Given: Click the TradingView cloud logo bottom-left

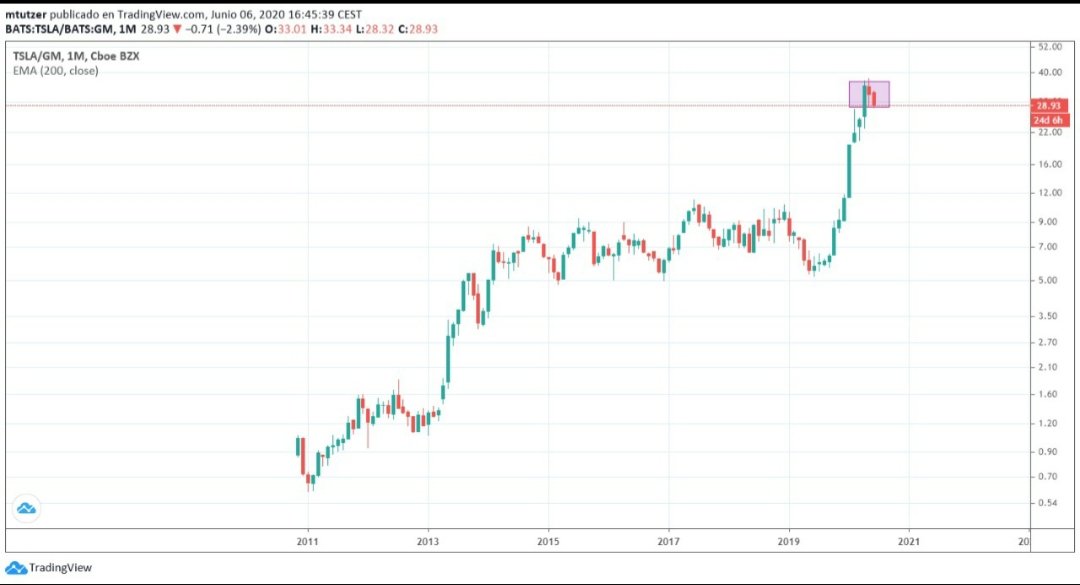Looking at the screenshot, I should point(16,568).
